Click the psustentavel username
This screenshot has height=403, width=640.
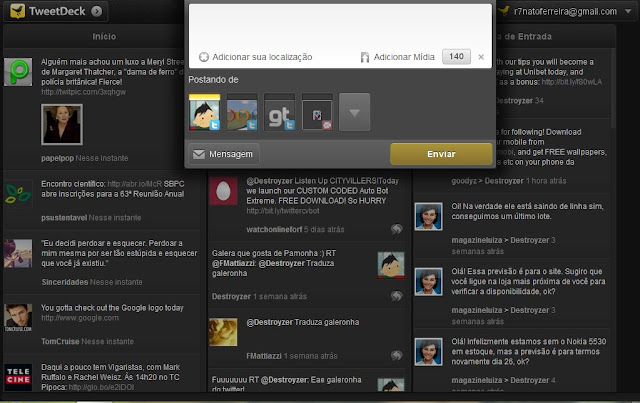64,218
